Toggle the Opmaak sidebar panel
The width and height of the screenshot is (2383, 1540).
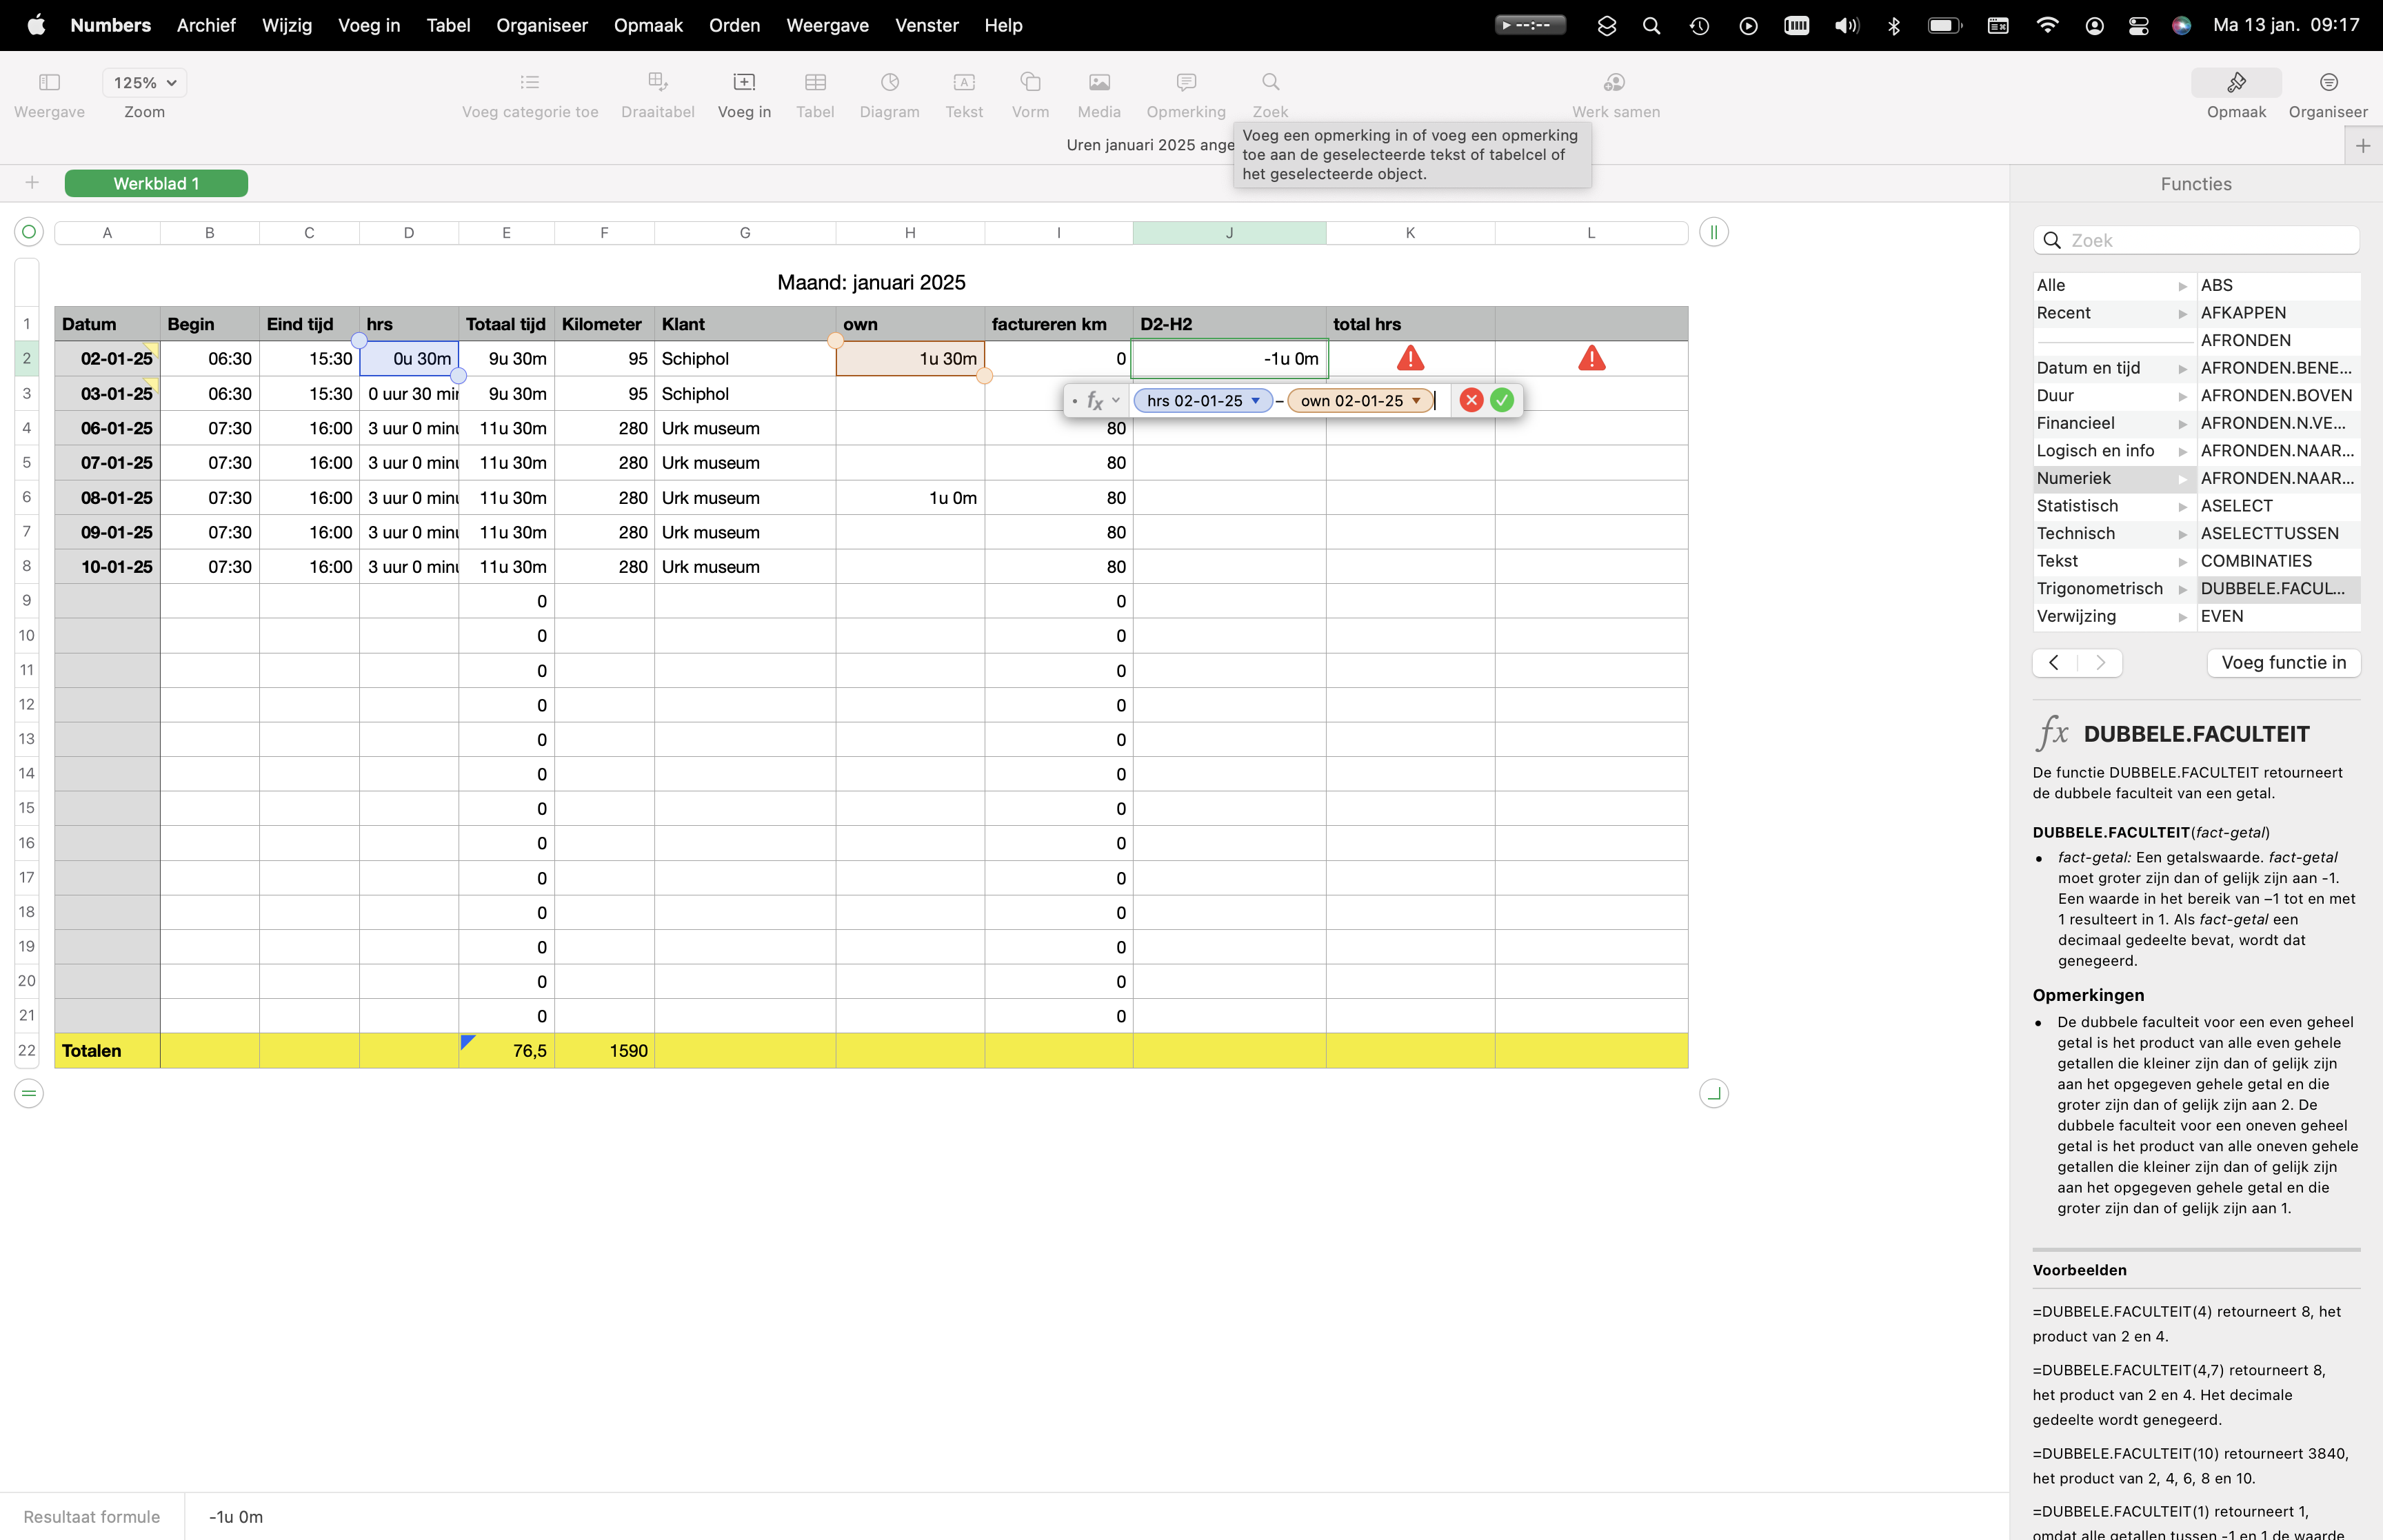coord(2235,83)
